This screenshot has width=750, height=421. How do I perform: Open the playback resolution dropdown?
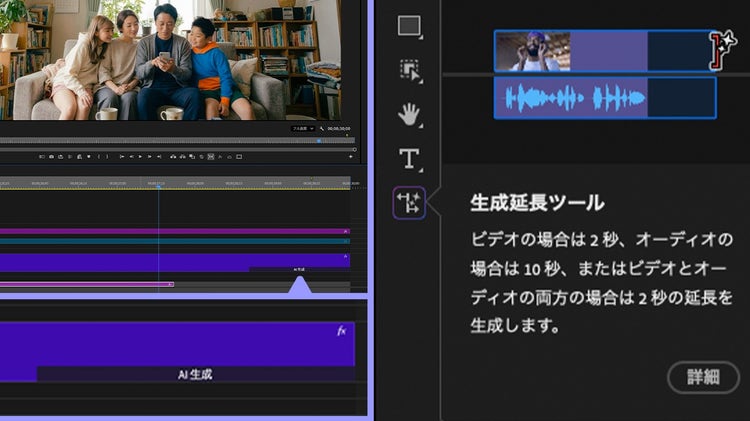303,129
